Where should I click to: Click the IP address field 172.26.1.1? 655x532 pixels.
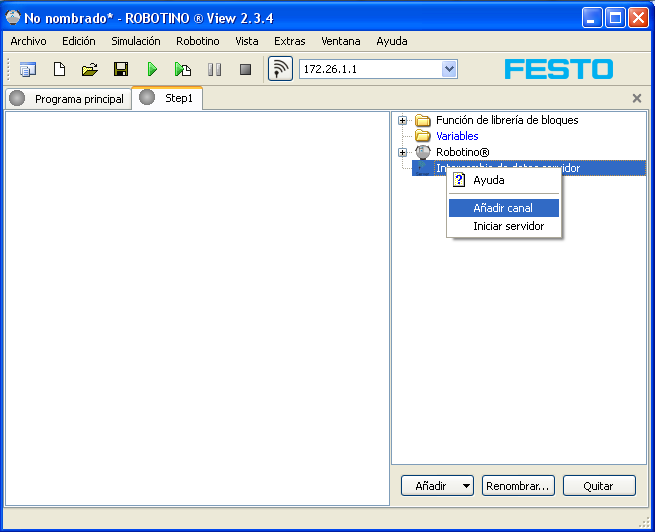[x=371, y=69]
